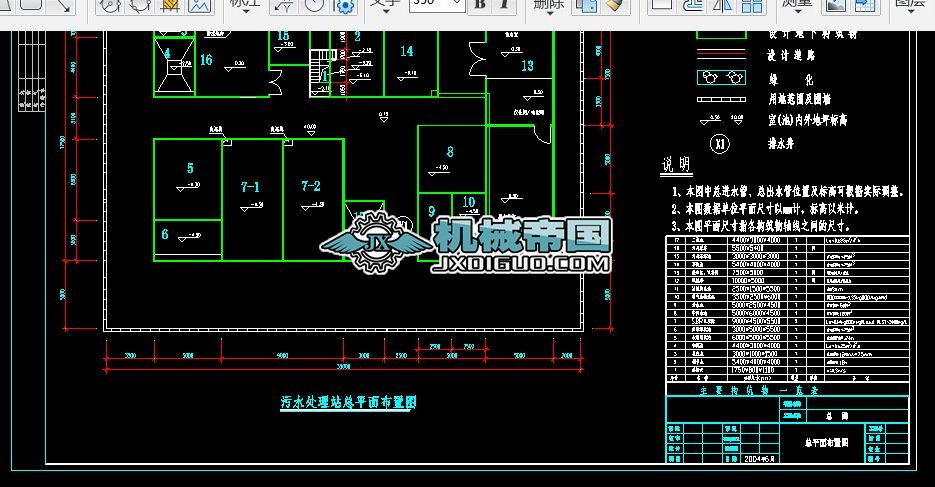Viewport: 935px width, 487px height.
Task: Click room label 6 in the plan
Action: point(165,234)
